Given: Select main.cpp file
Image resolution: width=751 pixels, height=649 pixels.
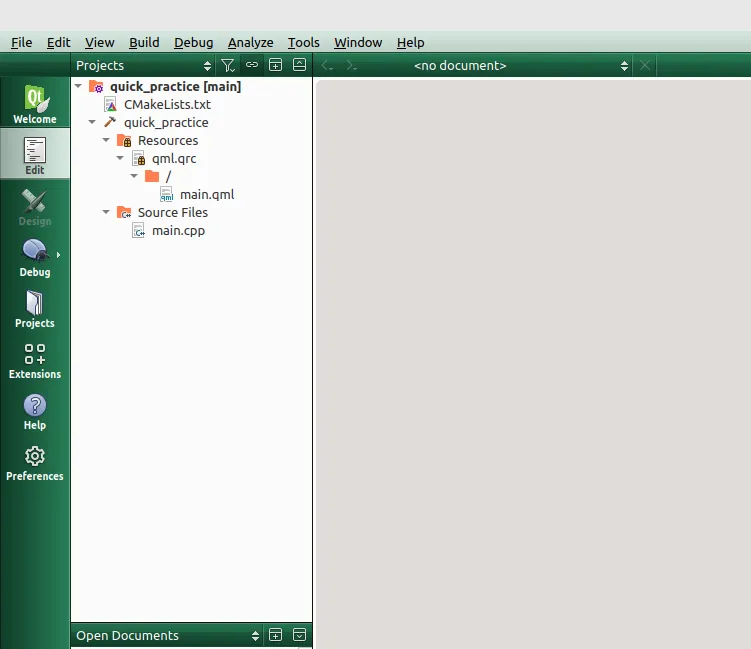Looking at the screenshot, I should [178, 230].
